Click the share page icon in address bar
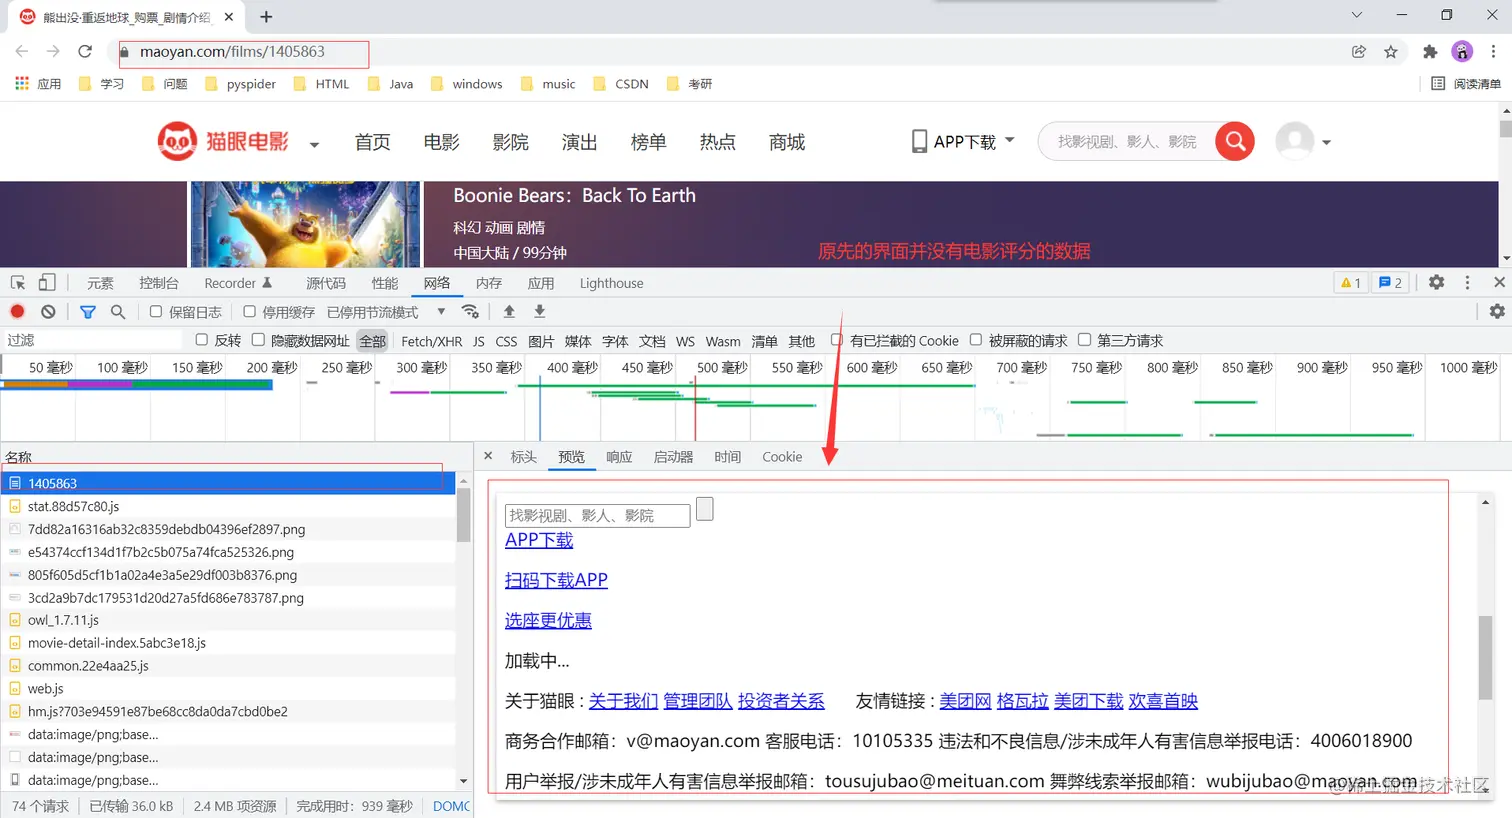The height and width of the screenshot is (818, 1512). tap(1358, 52)
